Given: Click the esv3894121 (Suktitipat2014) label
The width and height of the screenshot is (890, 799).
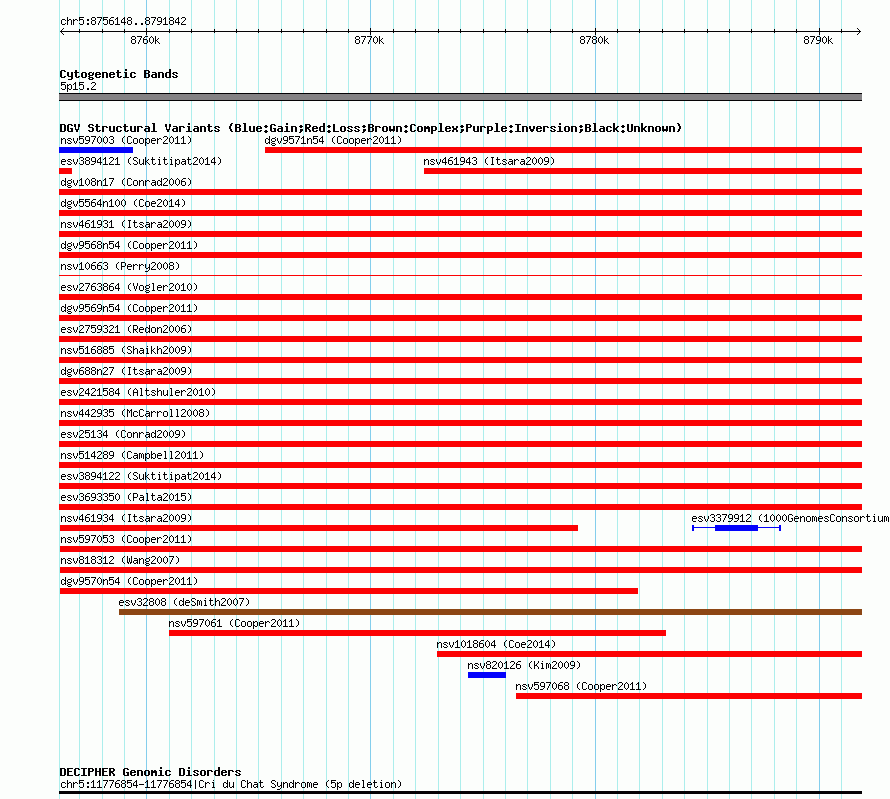Looking at the screenshot, I should [x=141, y=161].
